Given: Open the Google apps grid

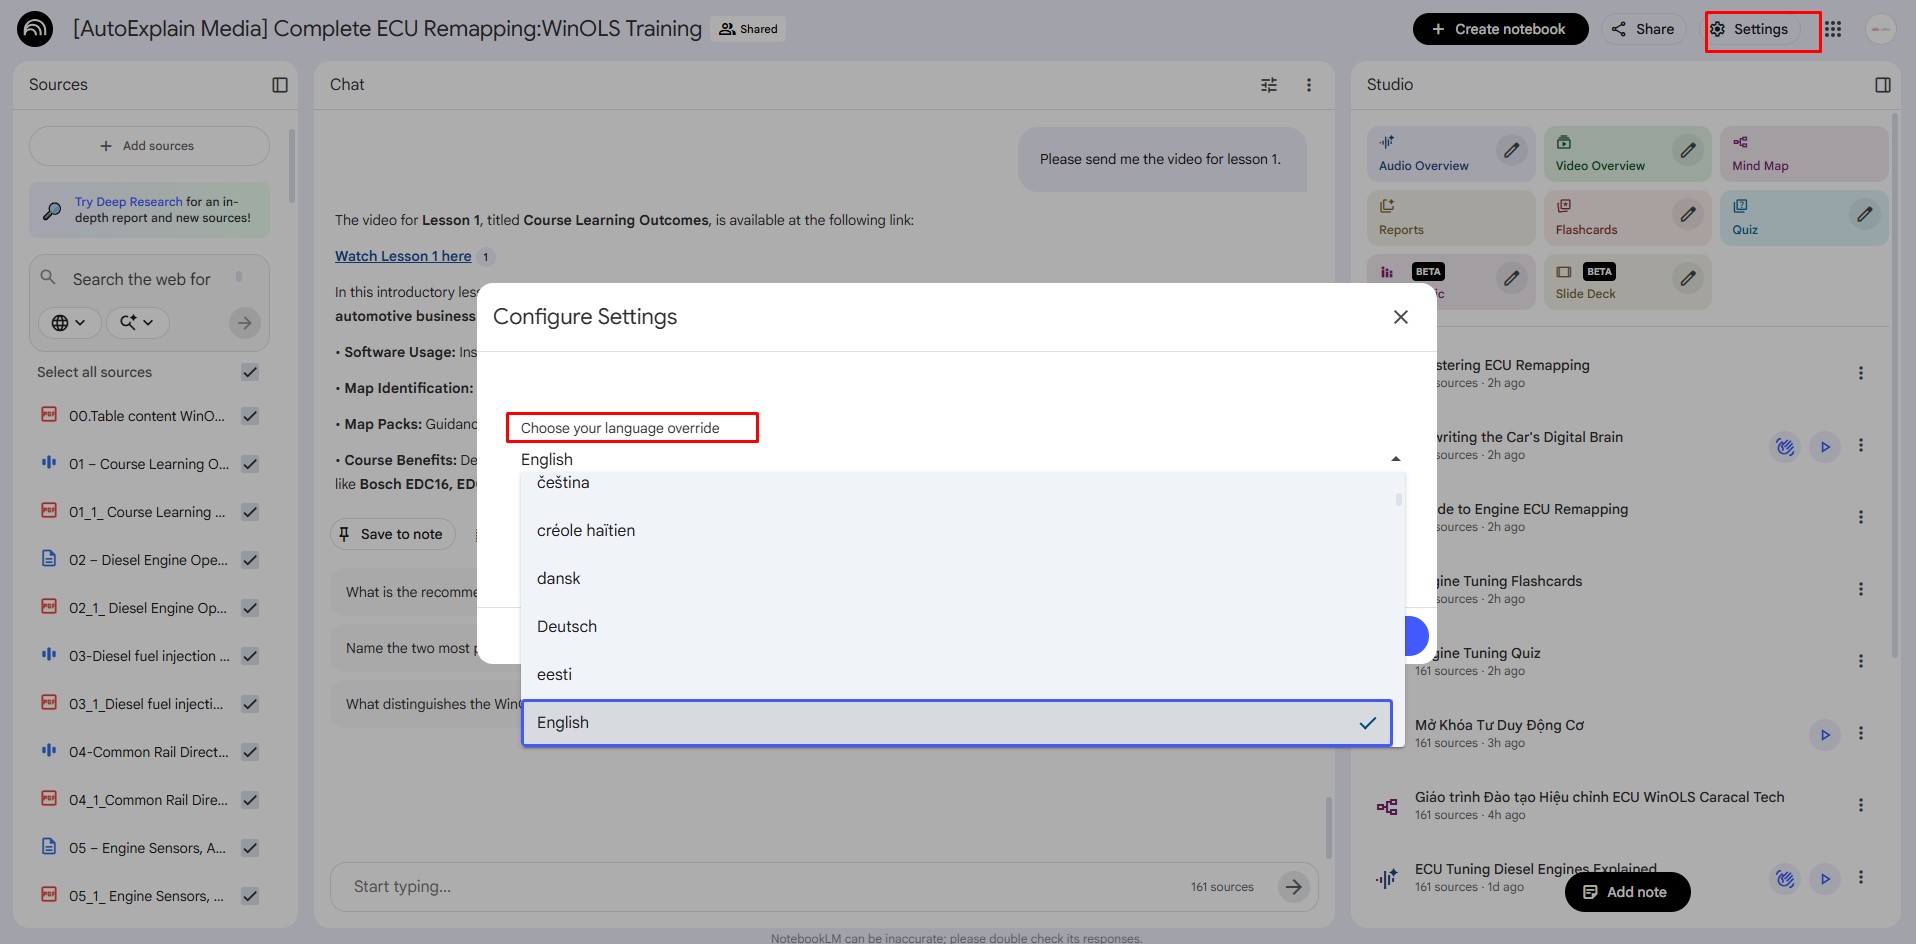Looking at the screenshot, I should pyautogui.click(x=1832, y=29).
